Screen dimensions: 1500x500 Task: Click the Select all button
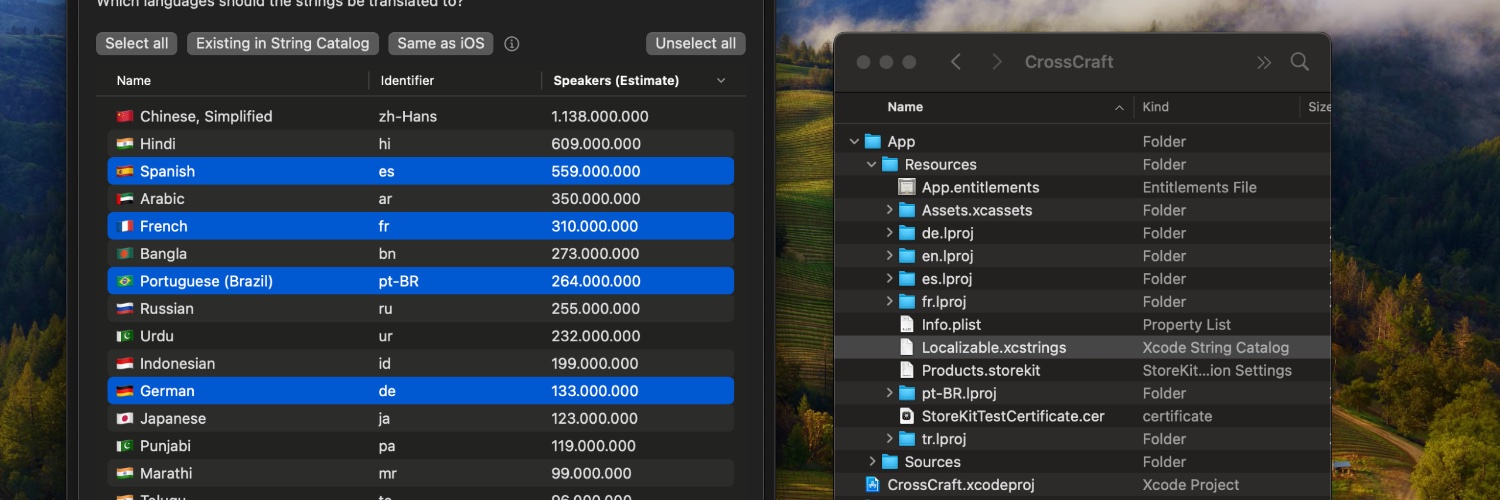[137, 43]
